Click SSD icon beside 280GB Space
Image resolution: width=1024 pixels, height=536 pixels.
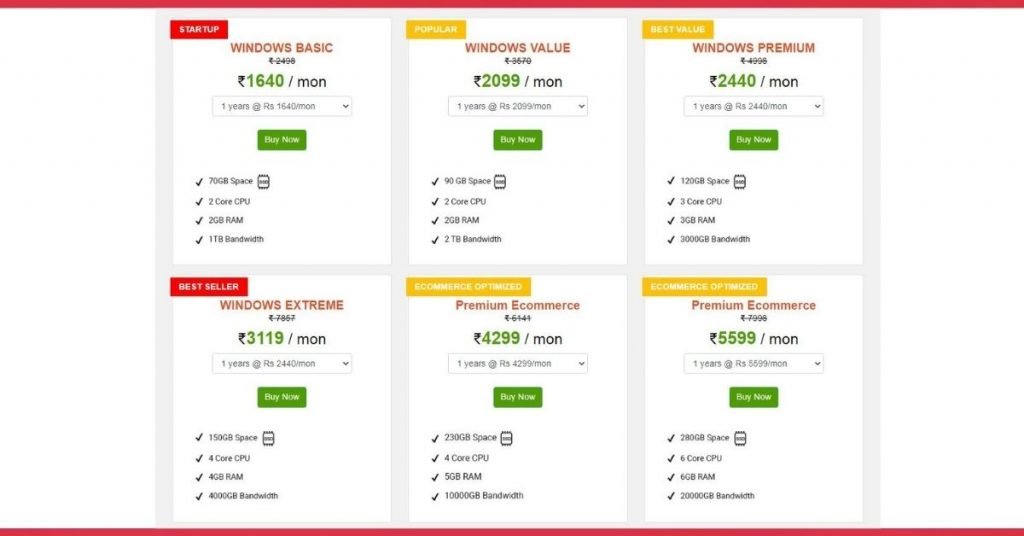click(740, 438)
